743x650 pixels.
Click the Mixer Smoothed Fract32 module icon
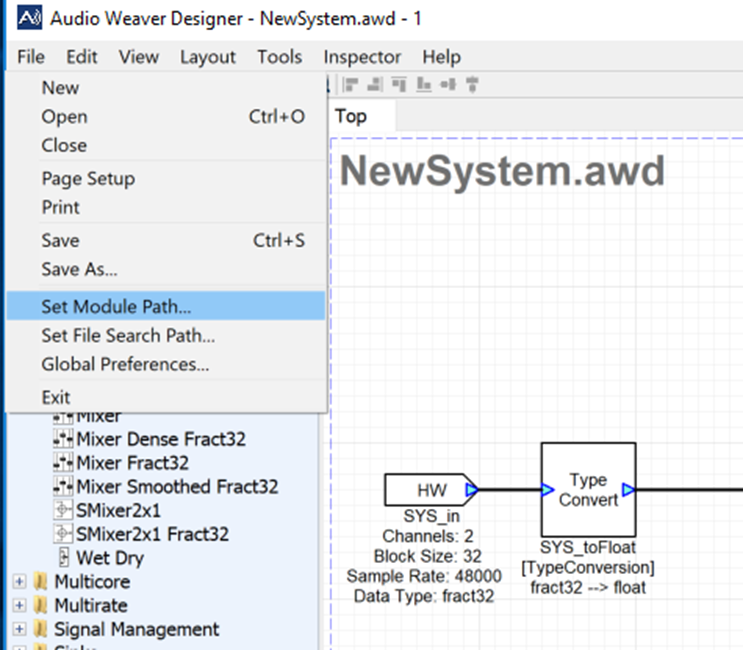click(x=62, y=487)
